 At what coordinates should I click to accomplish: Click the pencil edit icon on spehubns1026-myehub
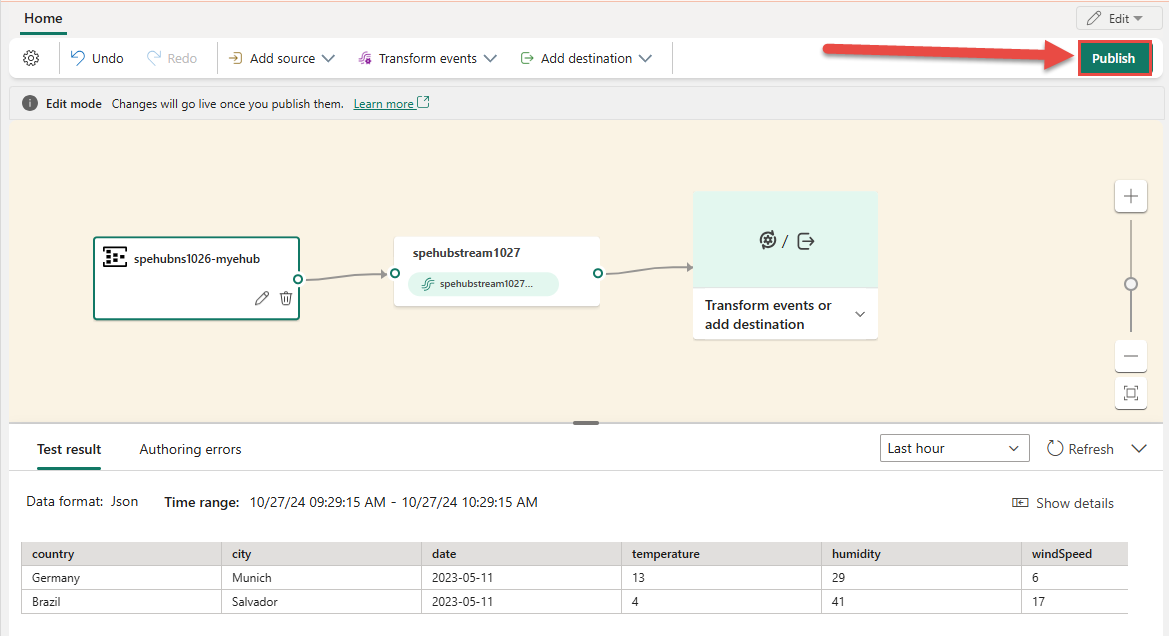(262, 298)
